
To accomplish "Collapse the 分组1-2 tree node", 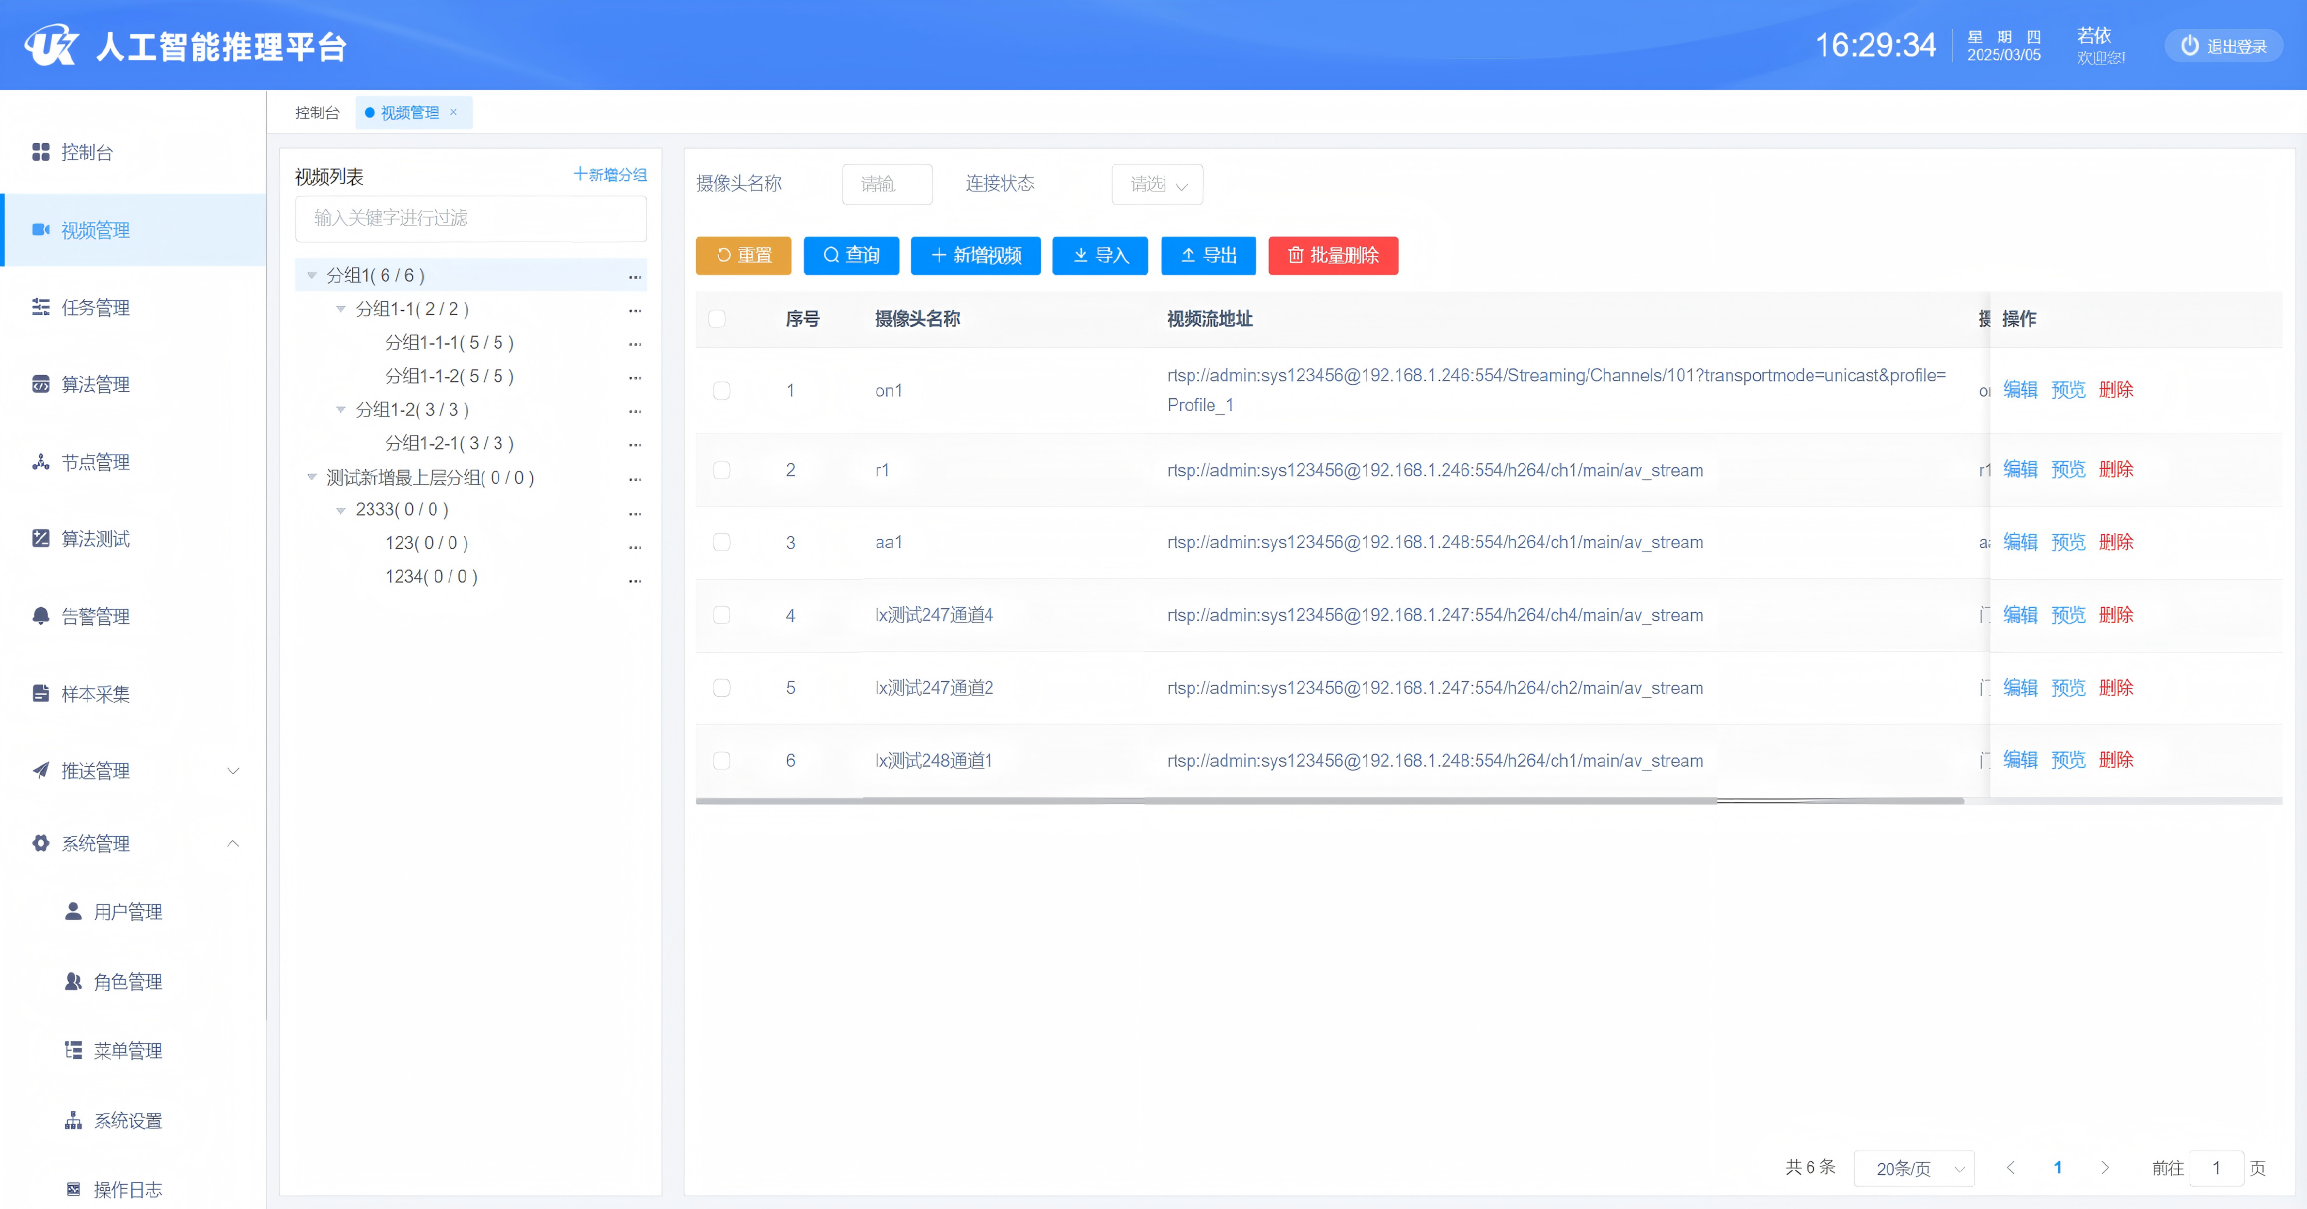I will (341, 410).
